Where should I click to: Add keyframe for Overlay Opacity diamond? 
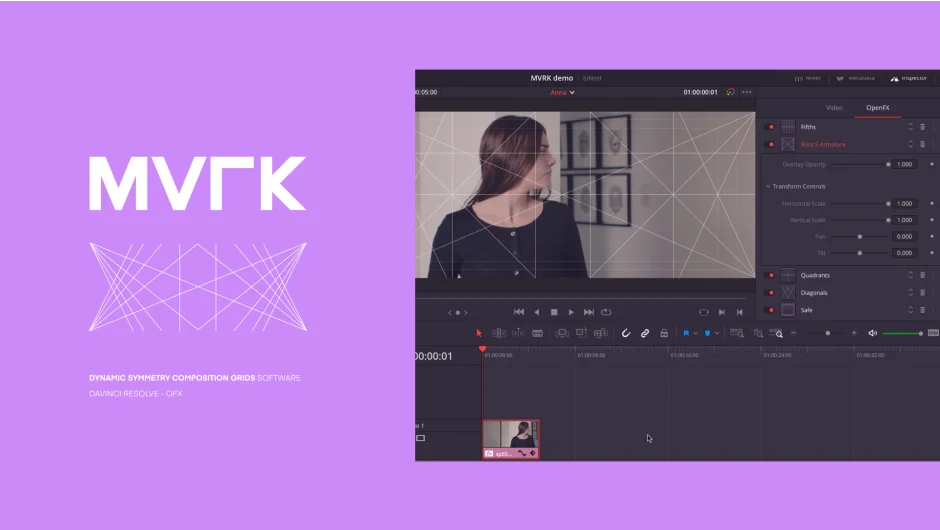pyautogui.click(x=932, y=164)
